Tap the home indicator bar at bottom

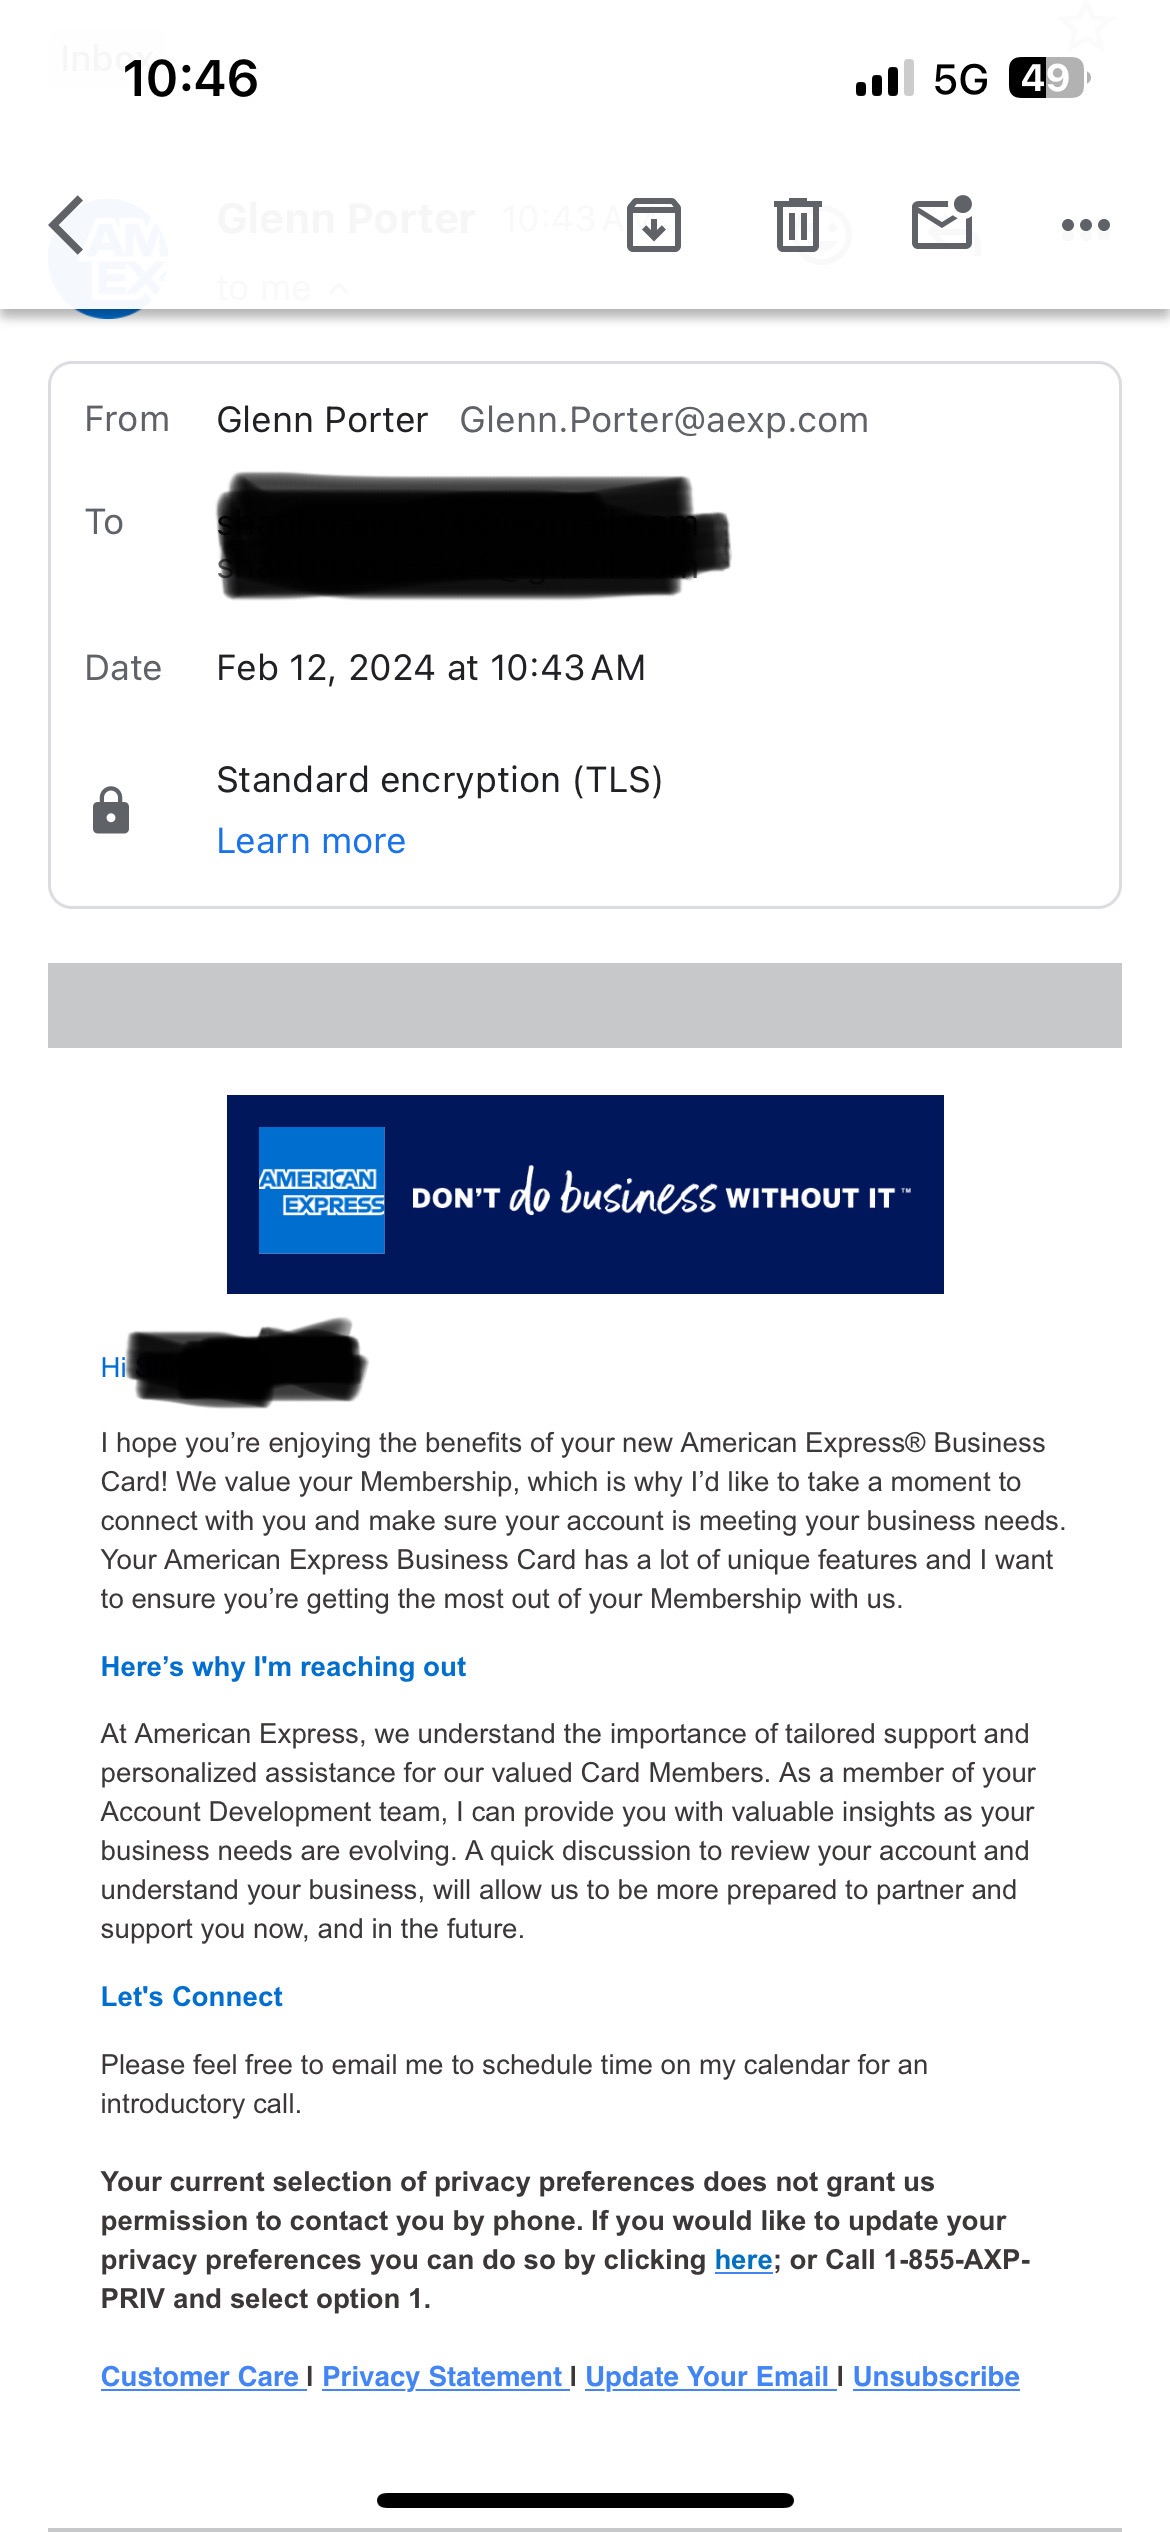(585, 2500)
